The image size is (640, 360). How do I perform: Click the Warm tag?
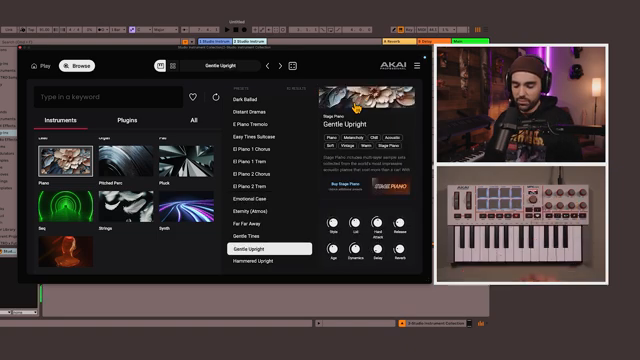tap(366, 146)
